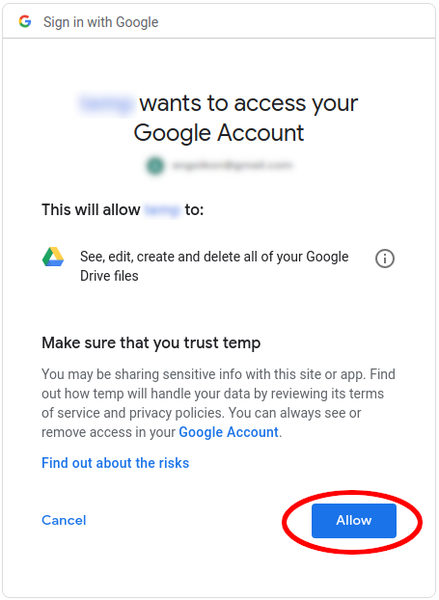Open the Google Account link

[228, 432]
